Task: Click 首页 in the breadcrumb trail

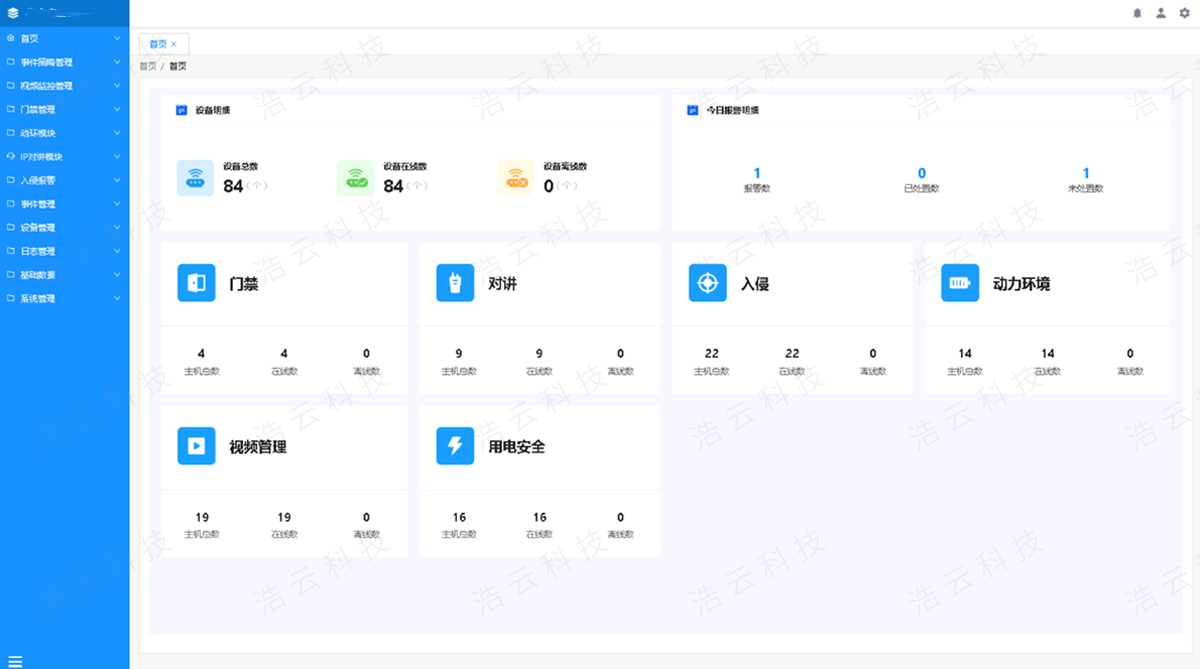Action: click(x=144, y=65)
